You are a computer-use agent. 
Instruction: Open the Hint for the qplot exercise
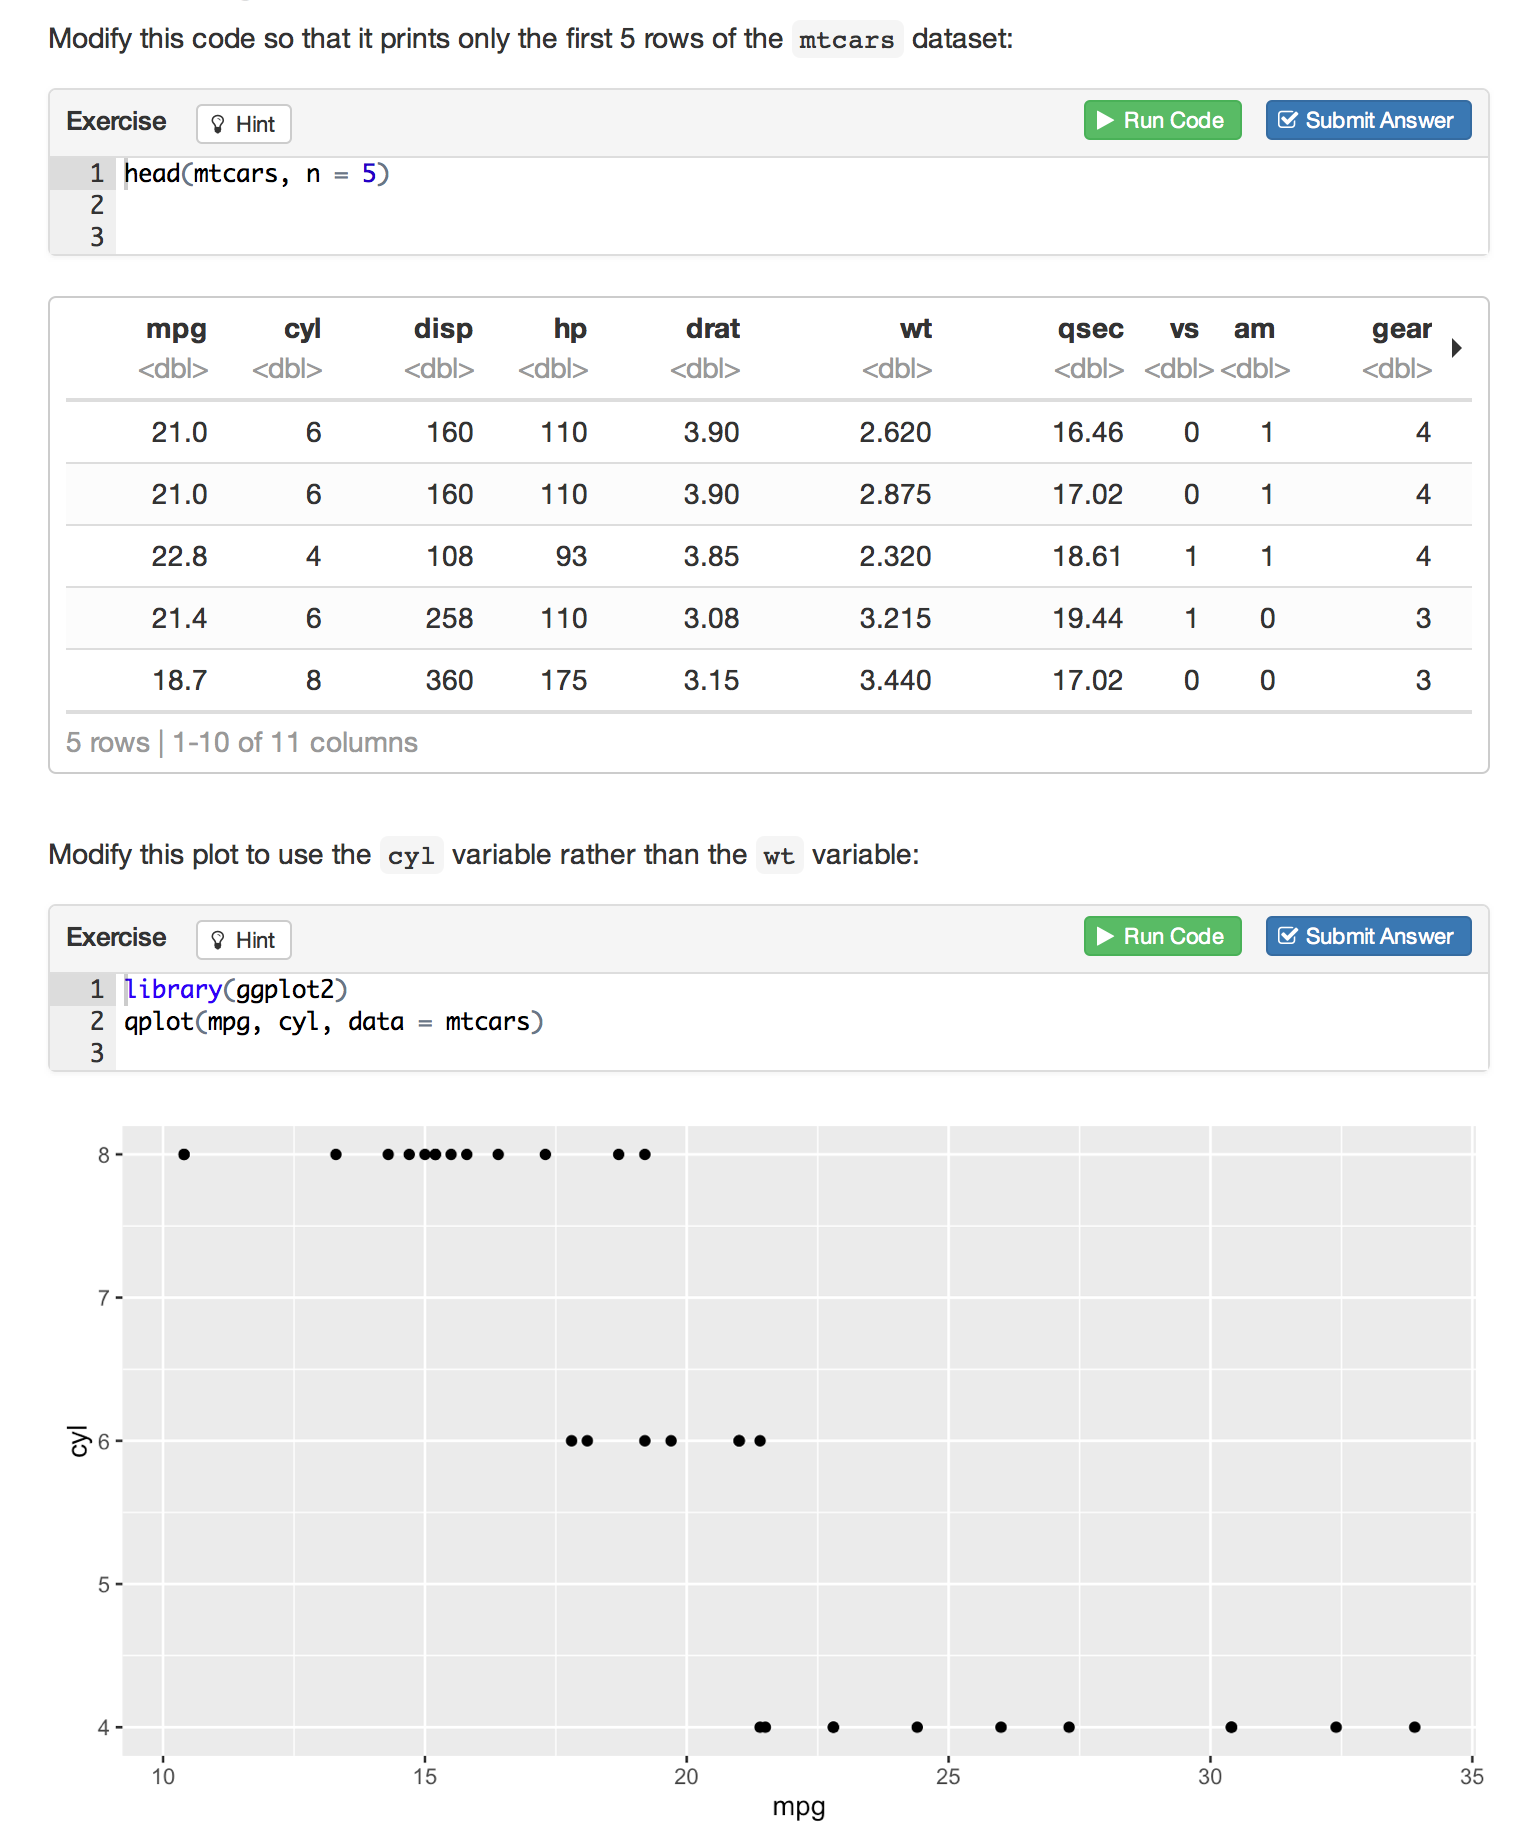243,940
